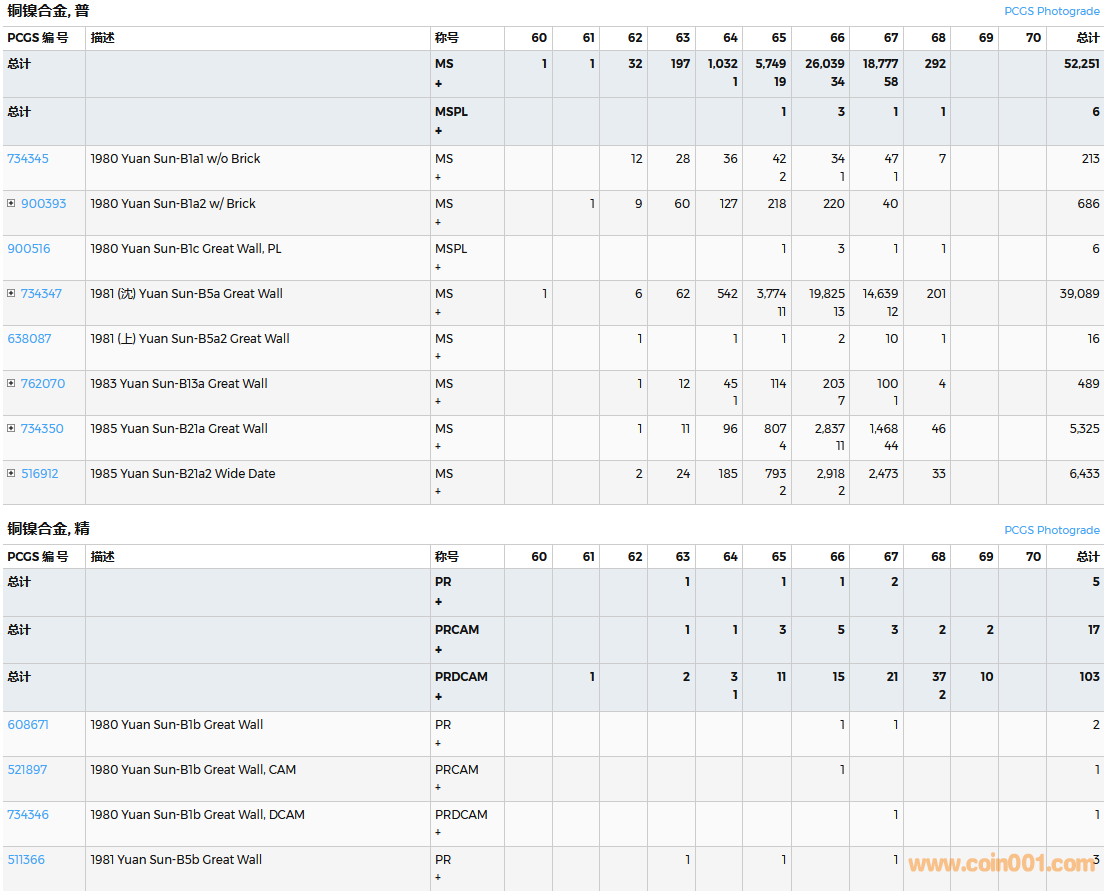The image size is (1108, 891).
Task: Open PCGS number 734345 link
Action: pos(28,158)
